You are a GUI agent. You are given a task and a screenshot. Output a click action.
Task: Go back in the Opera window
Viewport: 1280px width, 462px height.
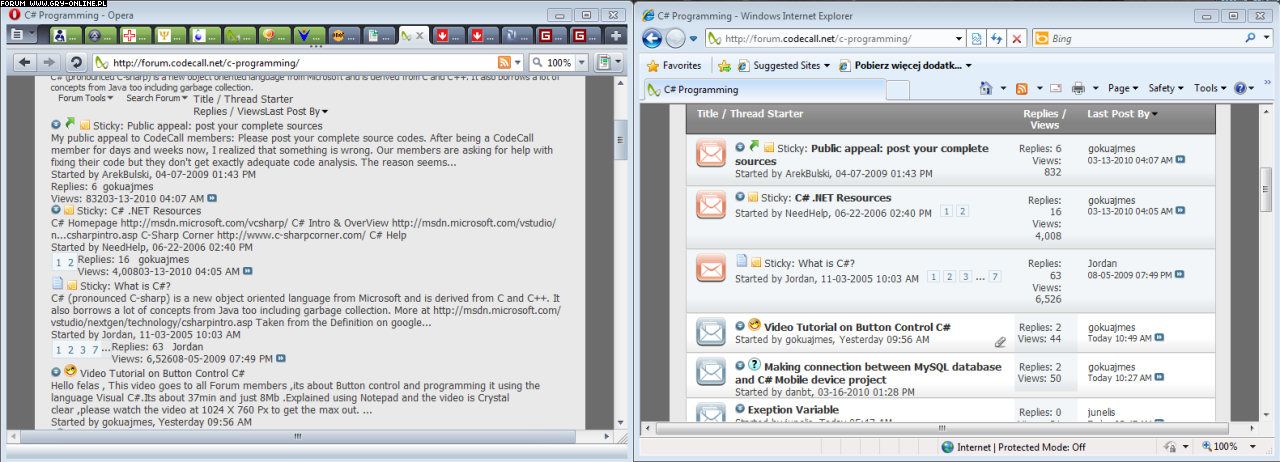(25, 62)
